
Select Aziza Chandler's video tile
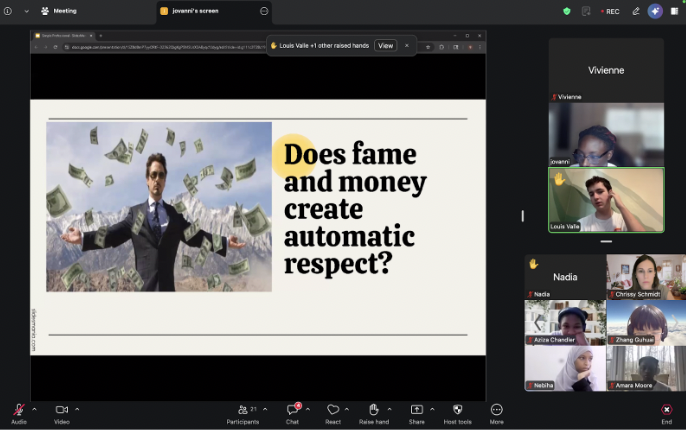pyautogui.click(x=565, y=322)
